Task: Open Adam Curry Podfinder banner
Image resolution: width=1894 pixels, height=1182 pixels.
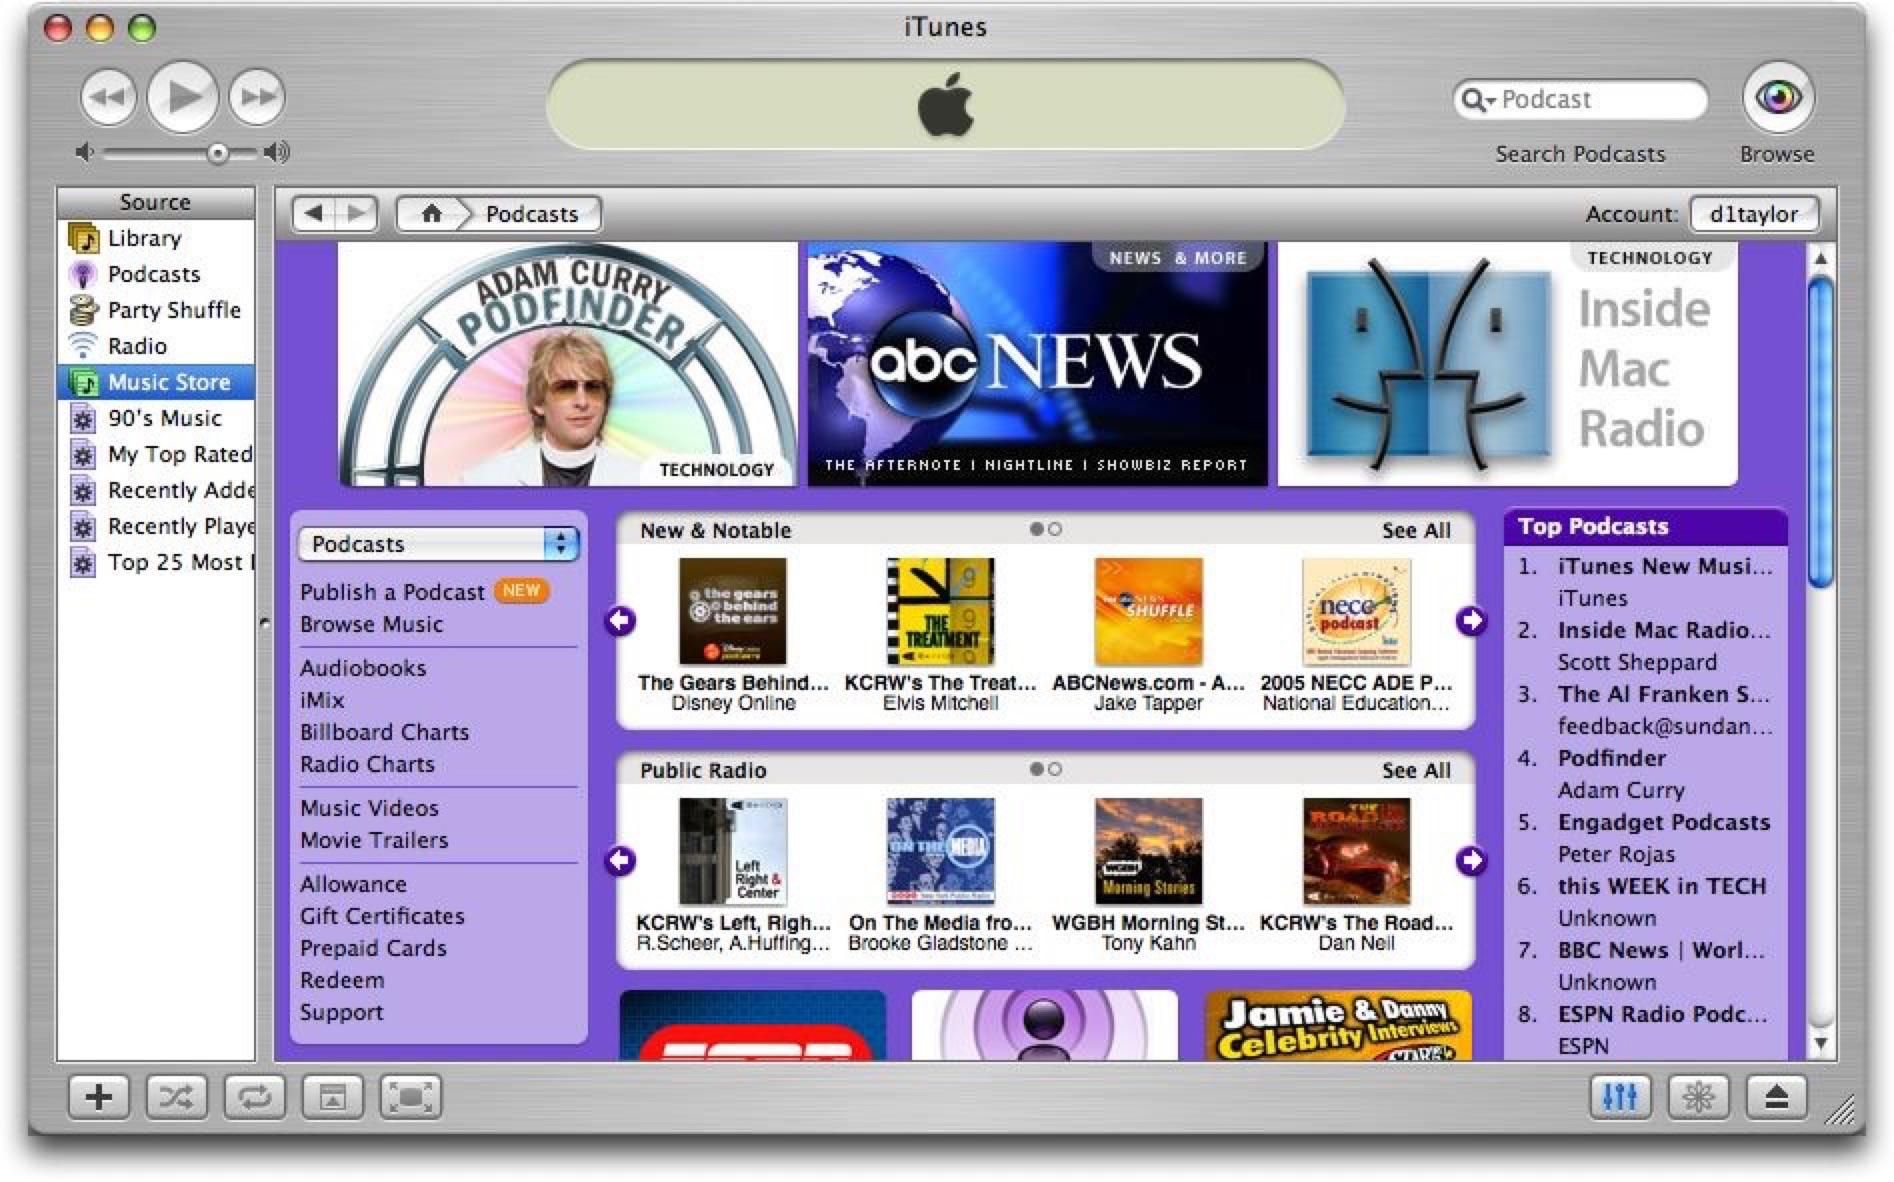Action: tap(568, 364)
